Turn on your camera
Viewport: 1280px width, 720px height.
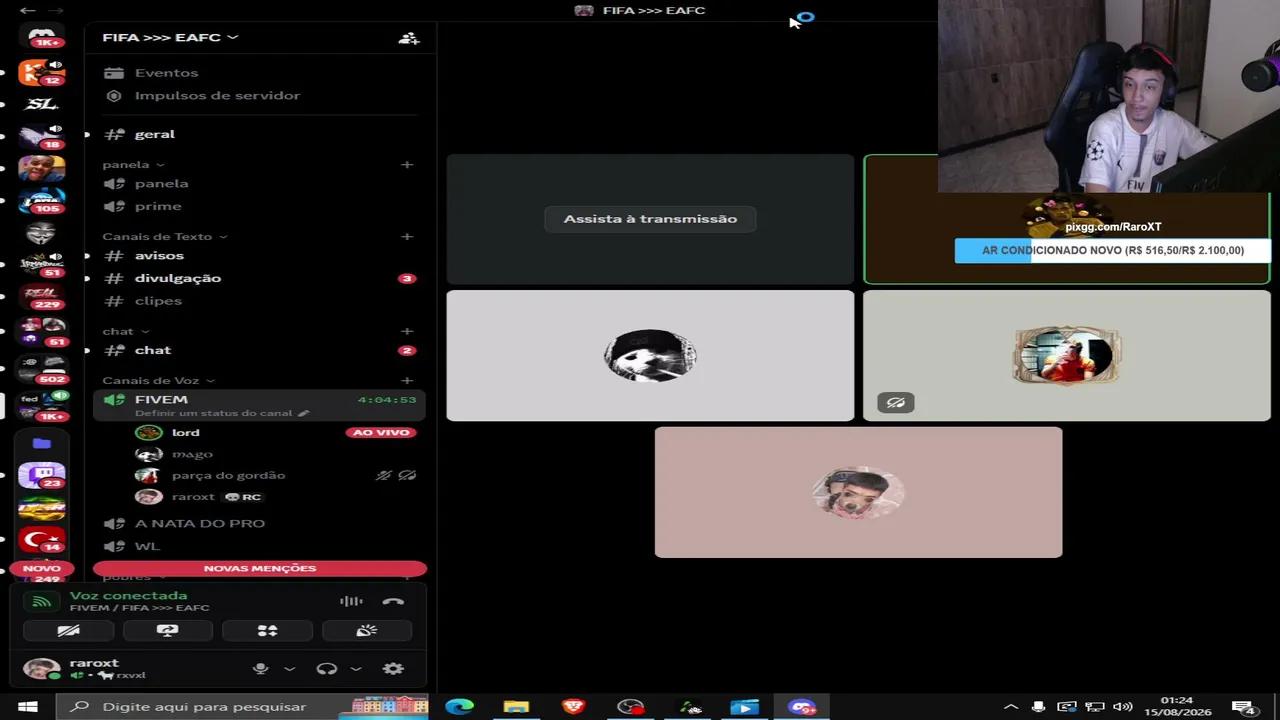(69, 631)
